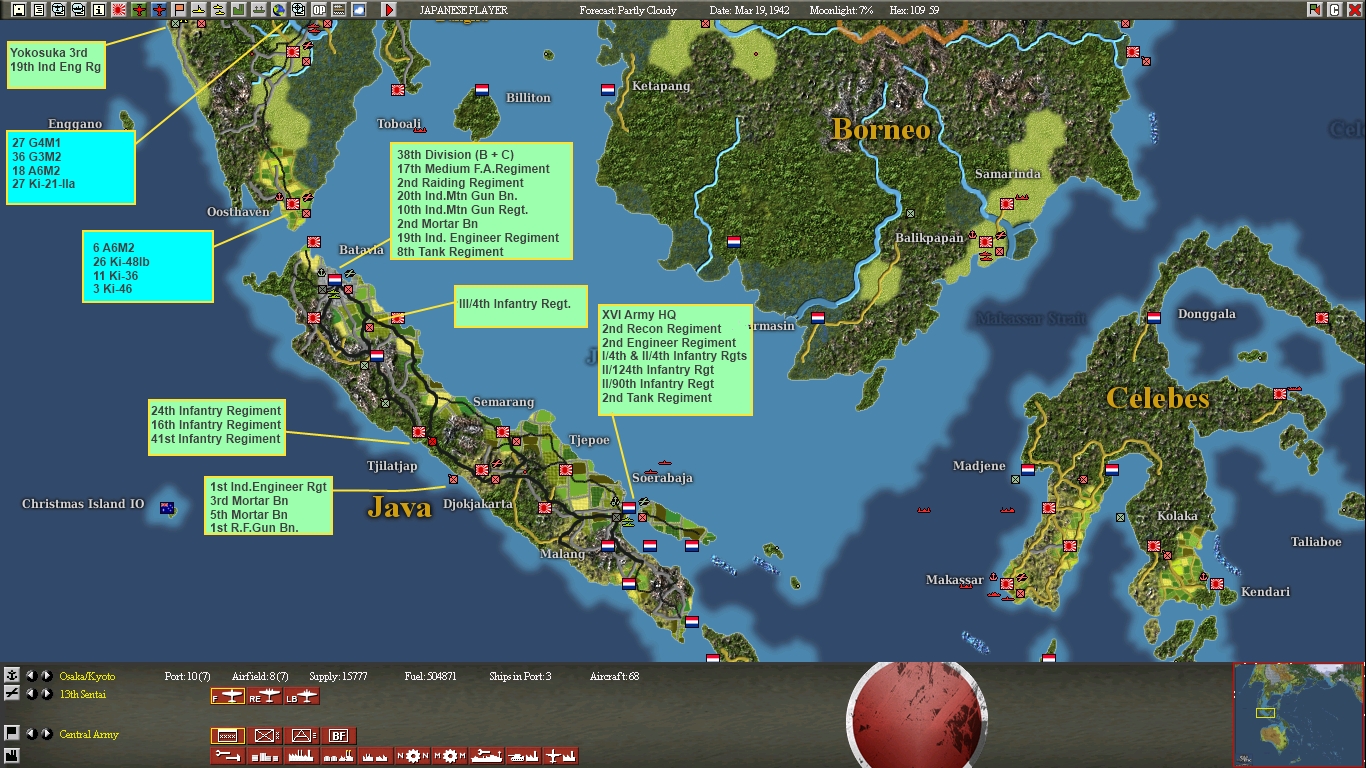Go to next air unit after 13th Sentai
Viewport: 1366px width, 768px height.
(46, 694)
